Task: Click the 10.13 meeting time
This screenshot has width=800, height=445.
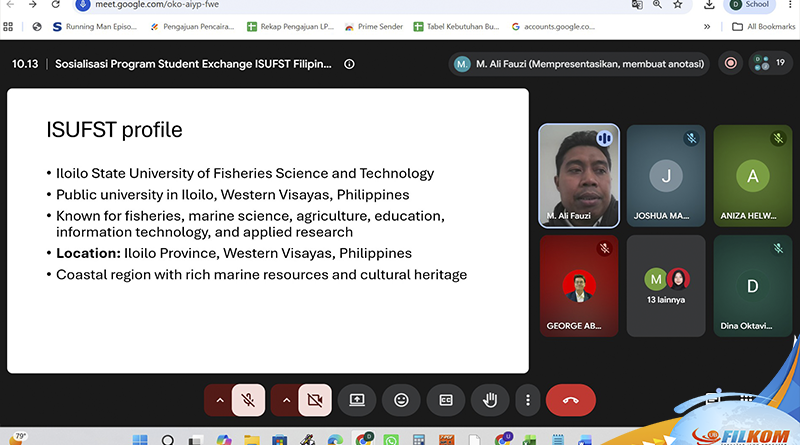Action: point(25,64)
